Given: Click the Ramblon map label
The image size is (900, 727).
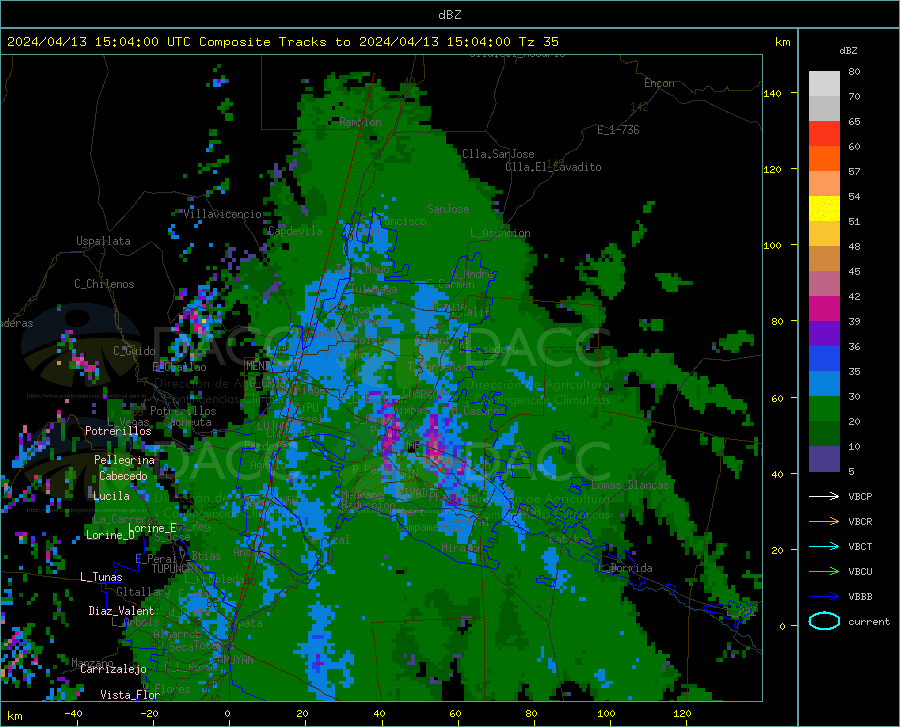Looking at the screenshot, I should coord(360,122).
